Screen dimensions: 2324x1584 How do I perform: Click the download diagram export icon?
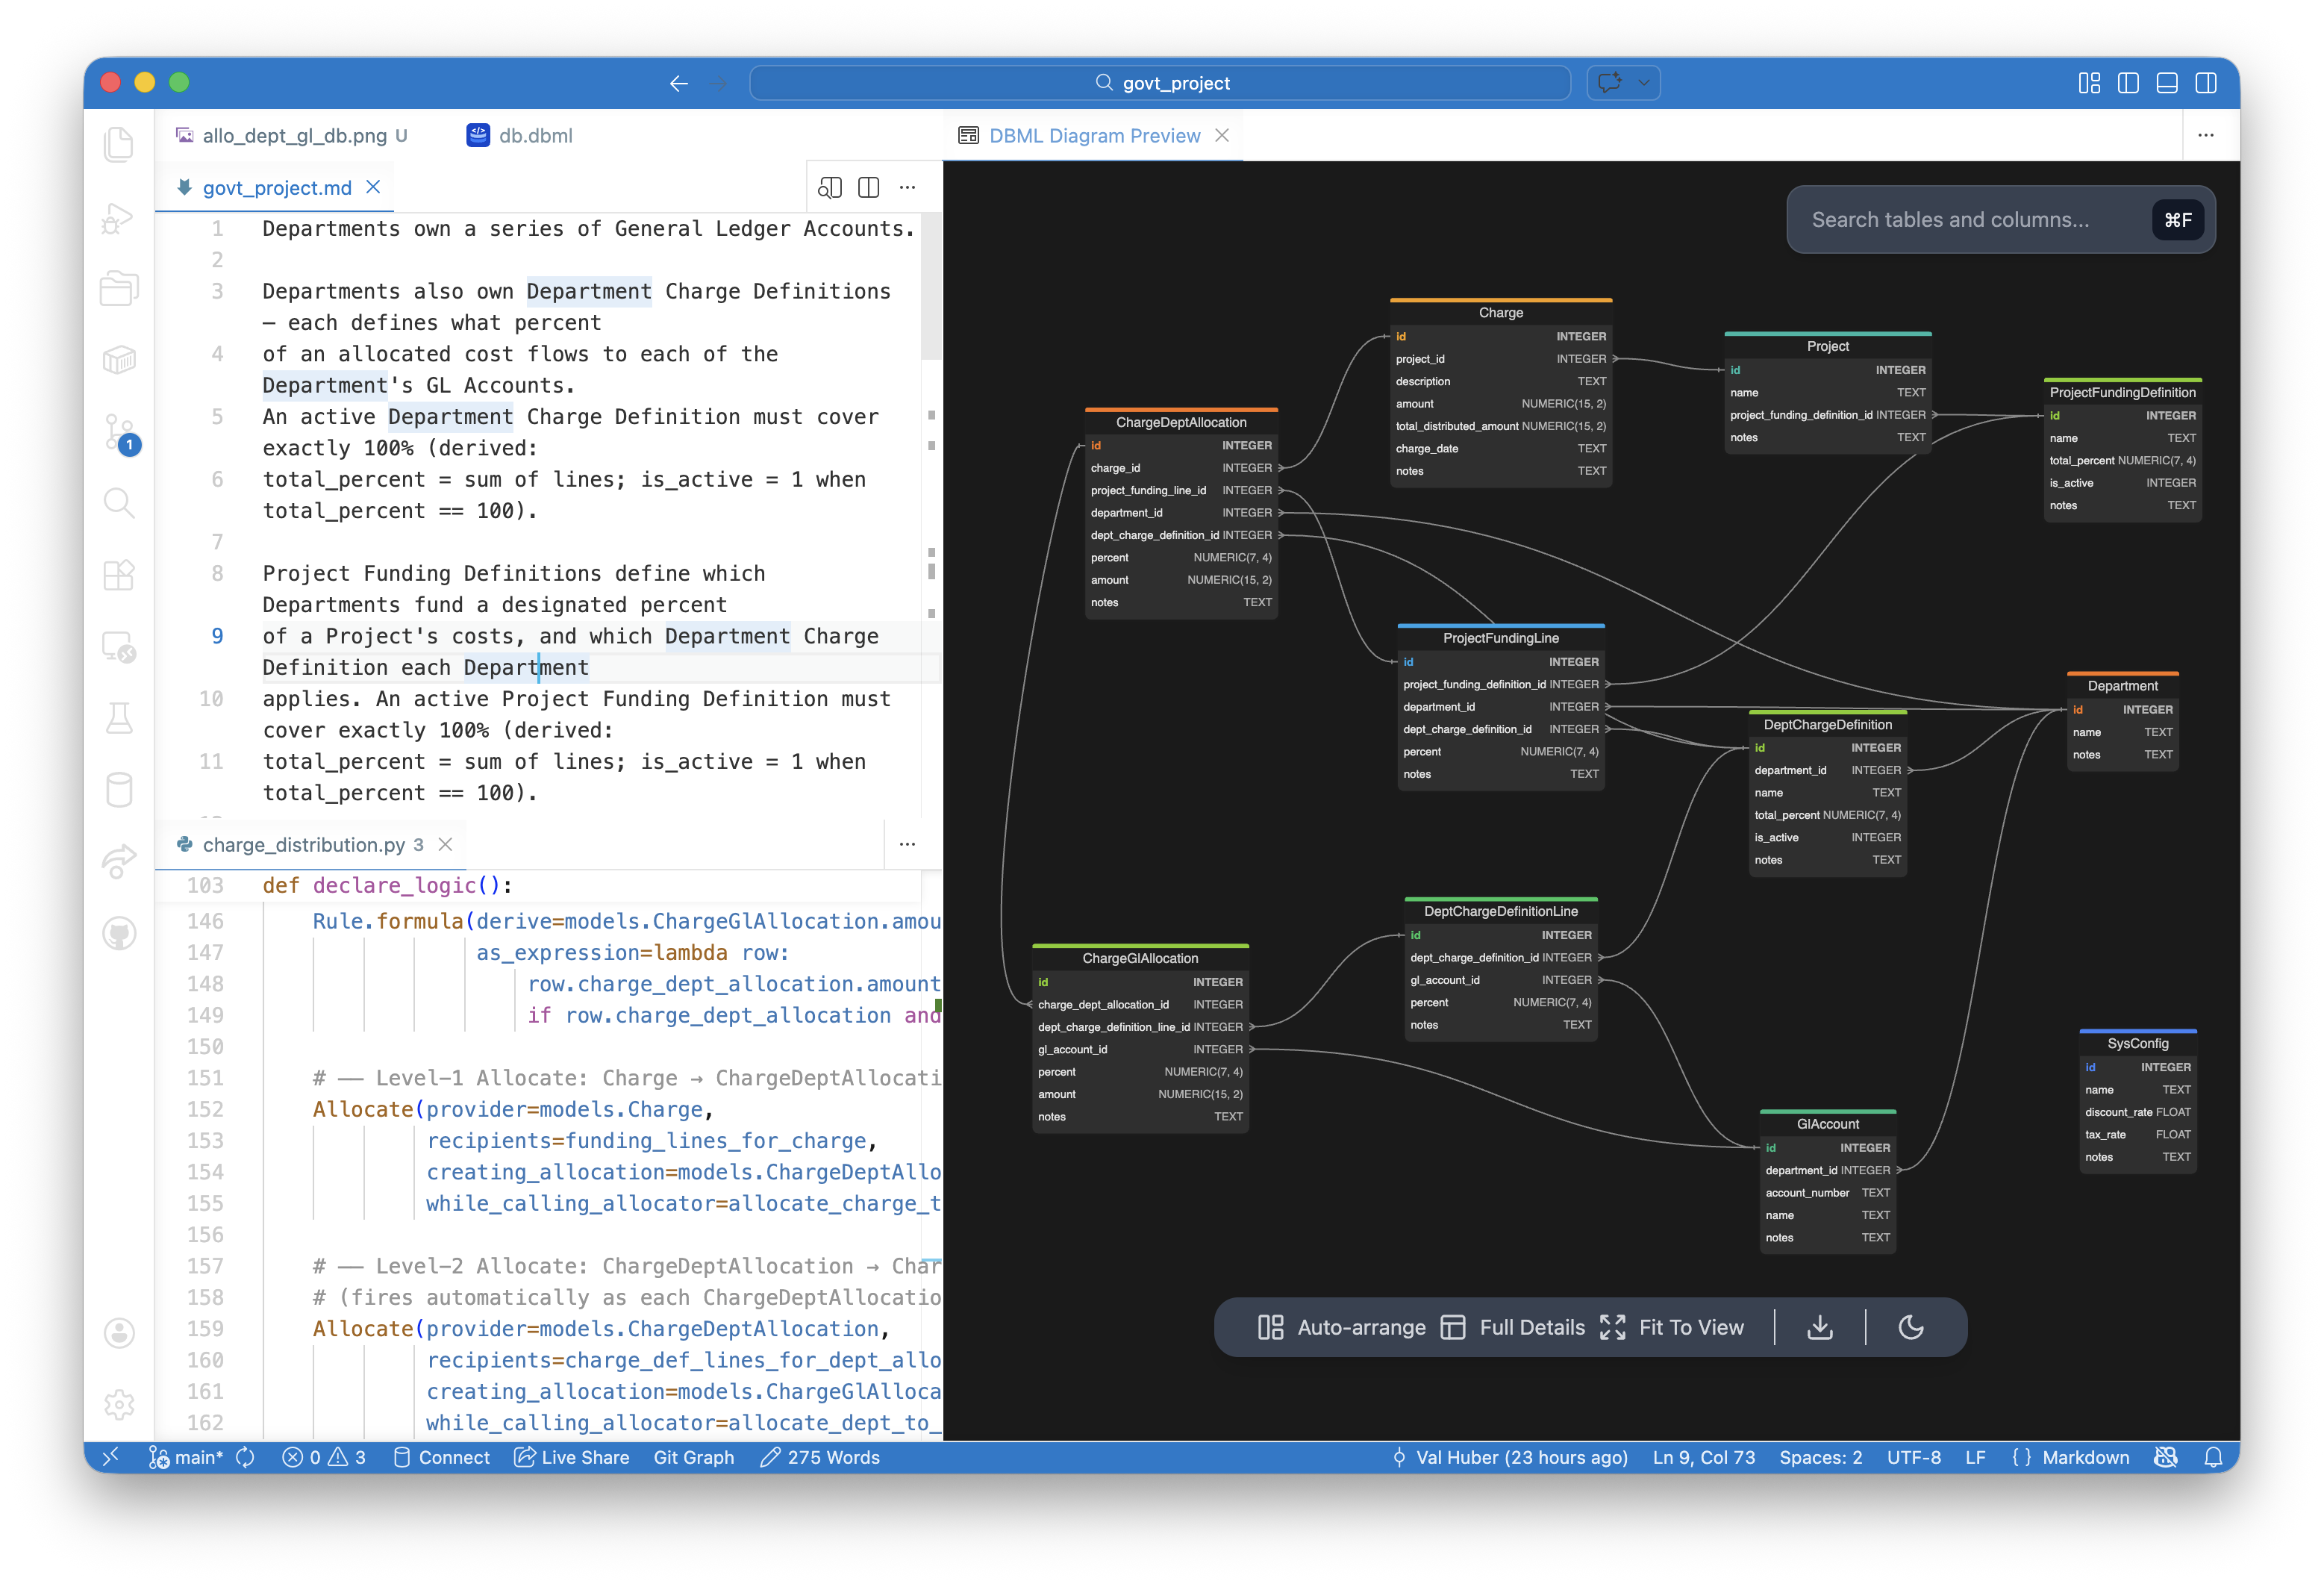[1820, 1327]
